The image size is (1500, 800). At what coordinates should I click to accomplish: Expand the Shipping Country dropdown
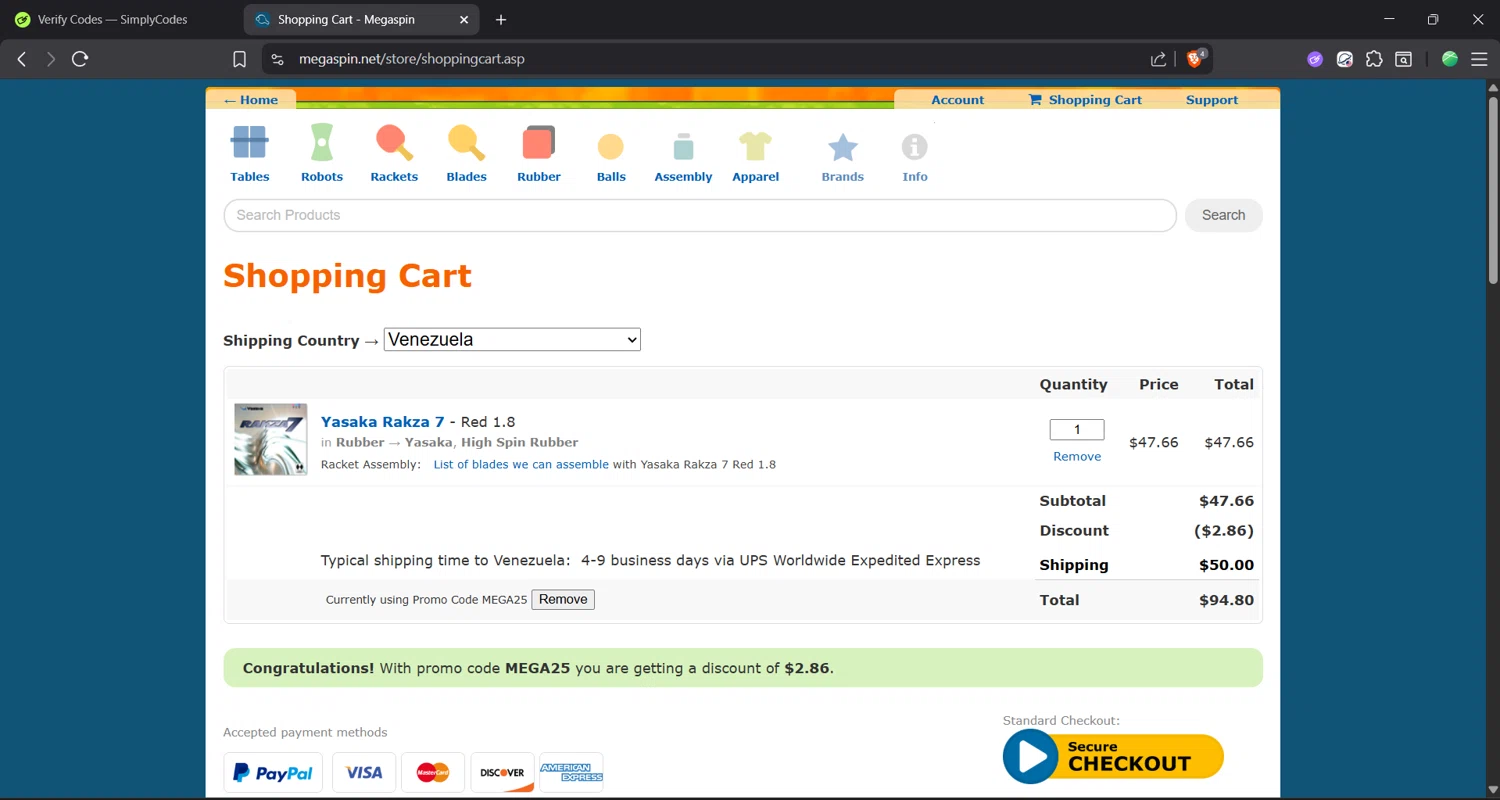[x=512, y=339]
